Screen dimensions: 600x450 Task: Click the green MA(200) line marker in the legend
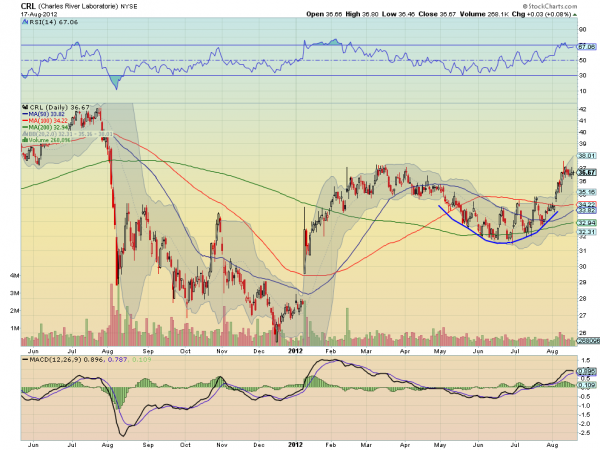[25, 127]
